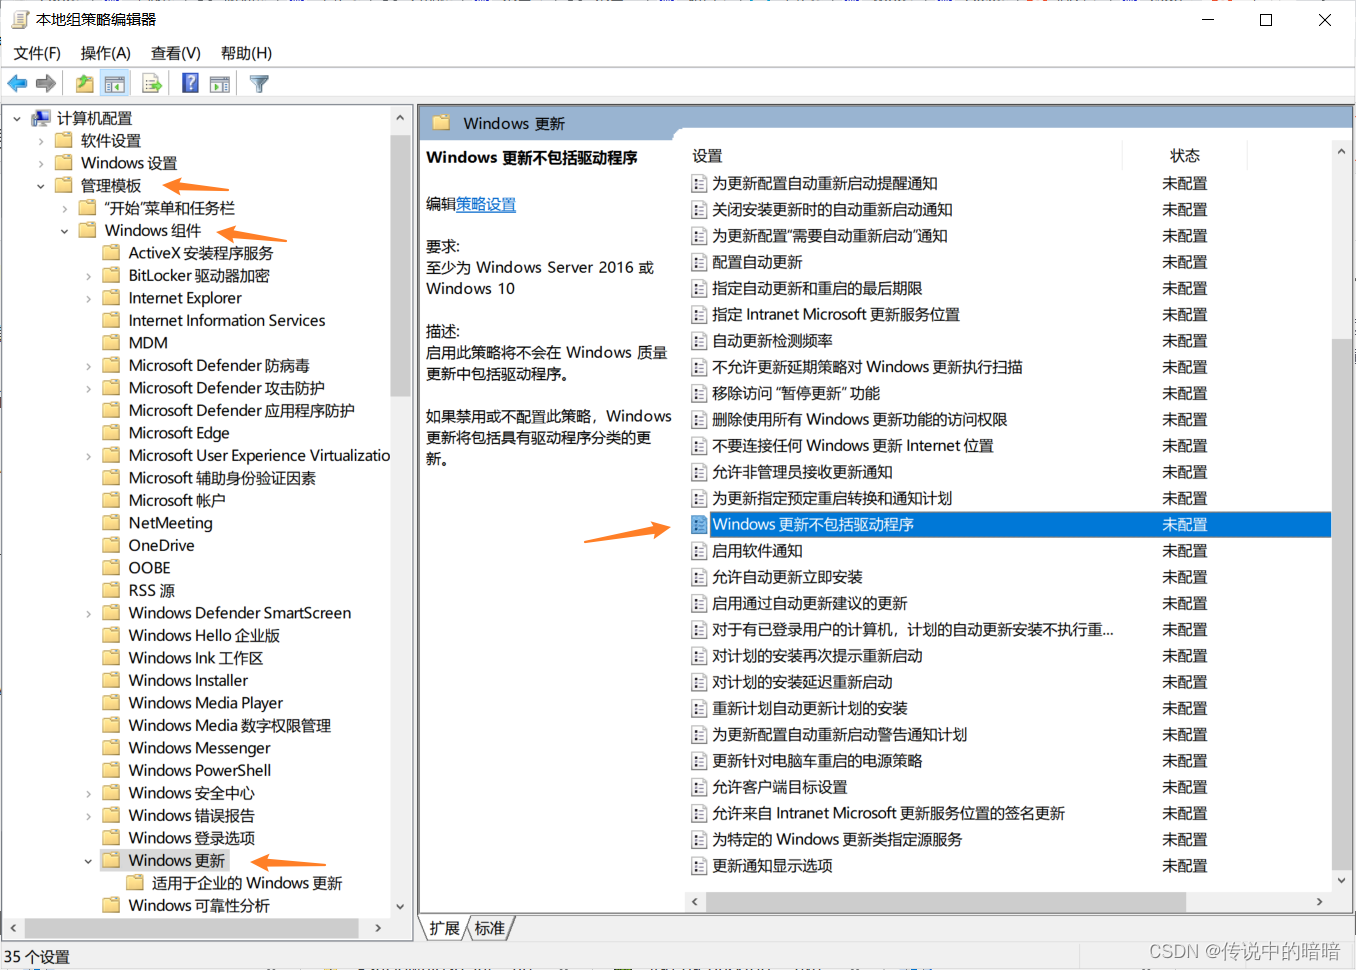The height and width of the screenshot is (970, 1356).
Task: Click the folder icon beside NetMeeting
Action: click(112, 523)
